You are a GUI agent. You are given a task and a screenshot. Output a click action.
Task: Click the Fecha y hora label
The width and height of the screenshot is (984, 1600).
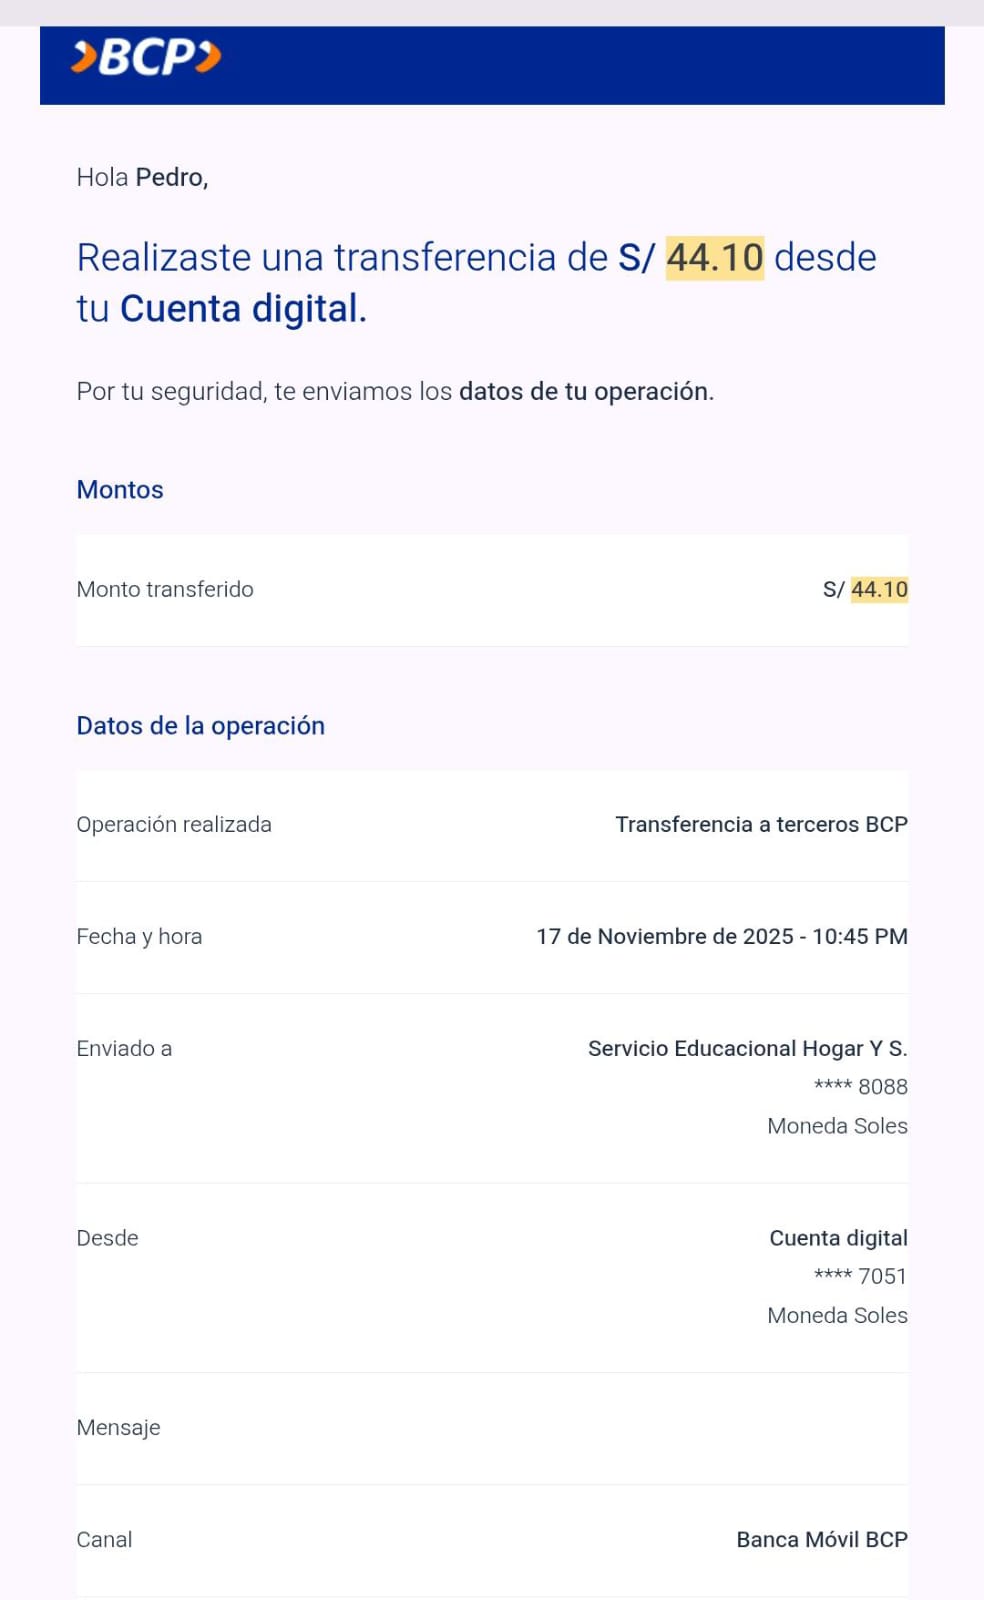139,937
